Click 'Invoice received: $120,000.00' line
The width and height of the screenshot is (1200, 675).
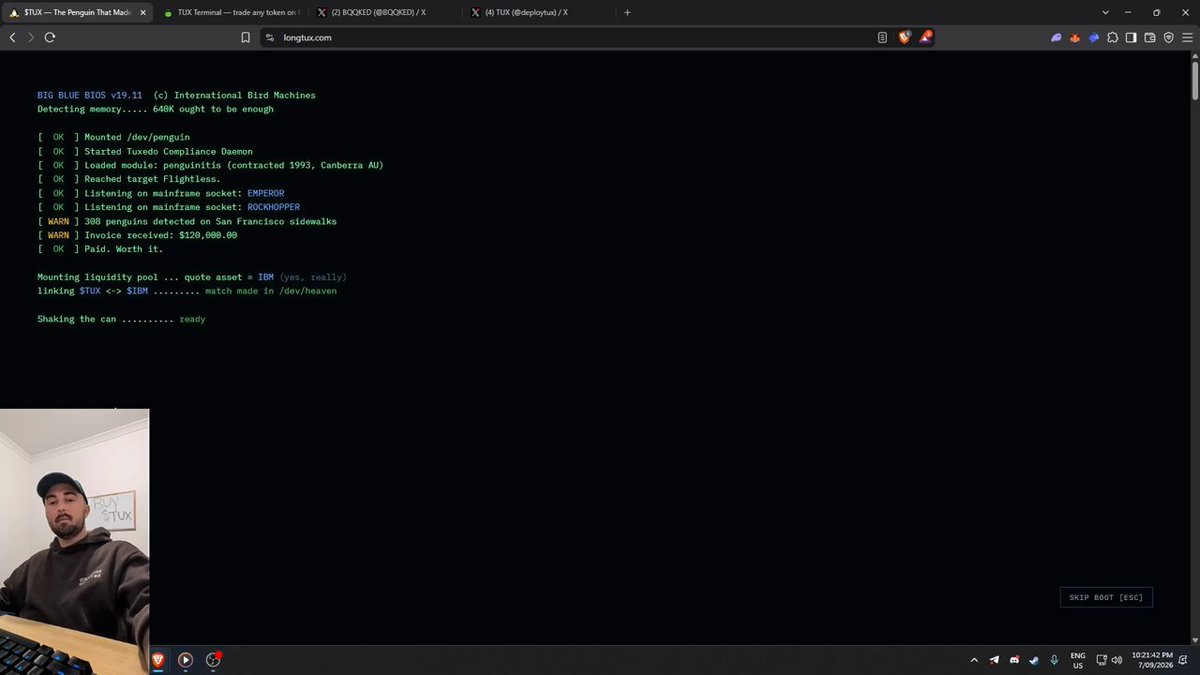coord(161,235)
